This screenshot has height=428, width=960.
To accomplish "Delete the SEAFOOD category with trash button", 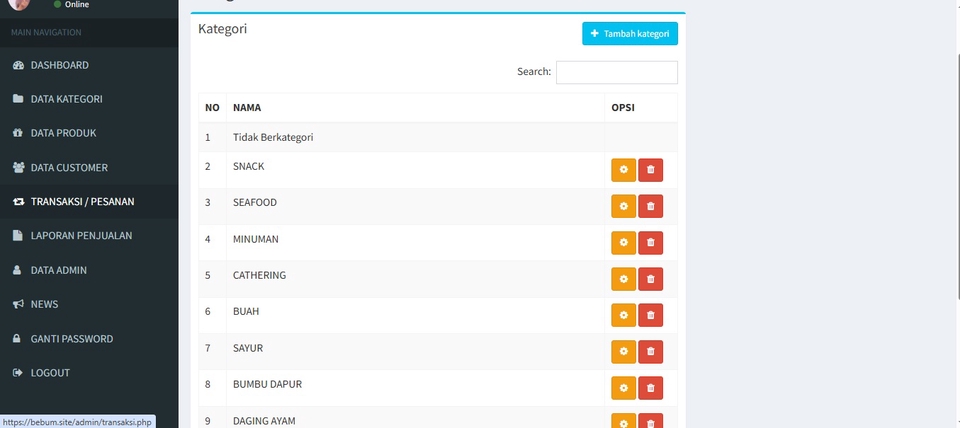I will pyautogui.click(x=650, y=206).
